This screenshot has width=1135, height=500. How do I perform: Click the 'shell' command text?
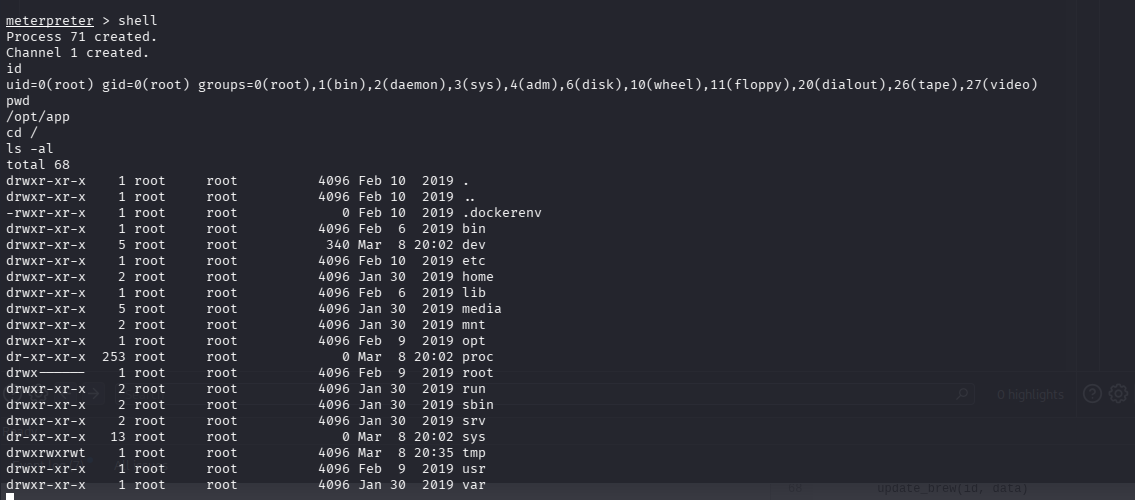tap(138, 21)
